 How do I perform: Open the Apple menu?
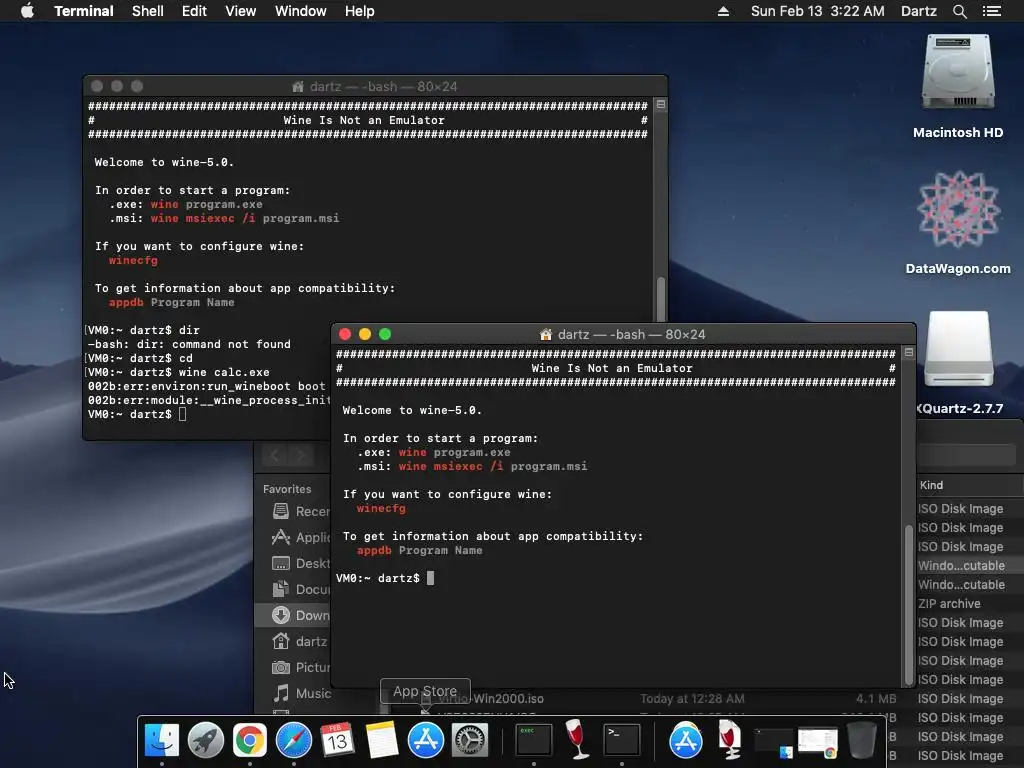pyautogui.click(x=27, y=11)
